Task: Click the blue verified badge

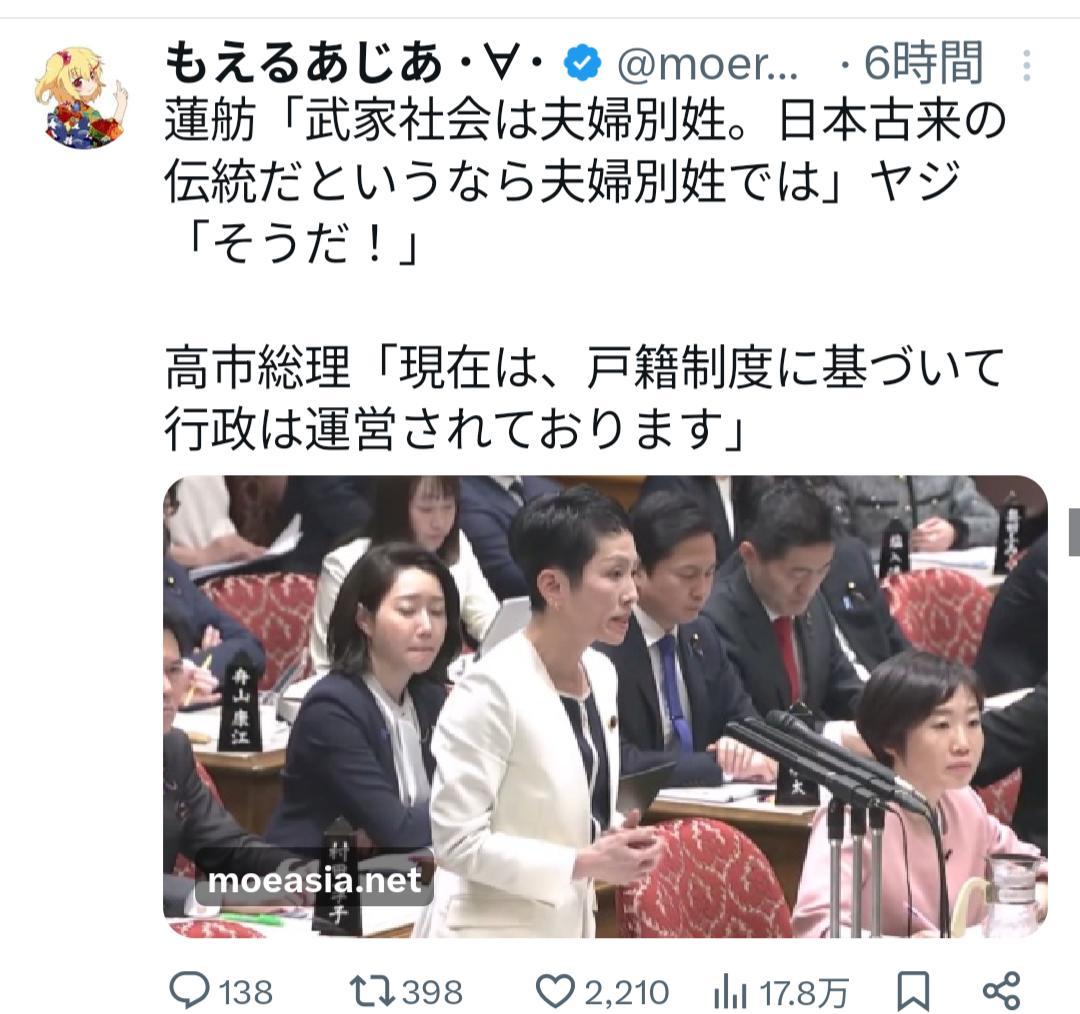Action: tap(582, 62)
